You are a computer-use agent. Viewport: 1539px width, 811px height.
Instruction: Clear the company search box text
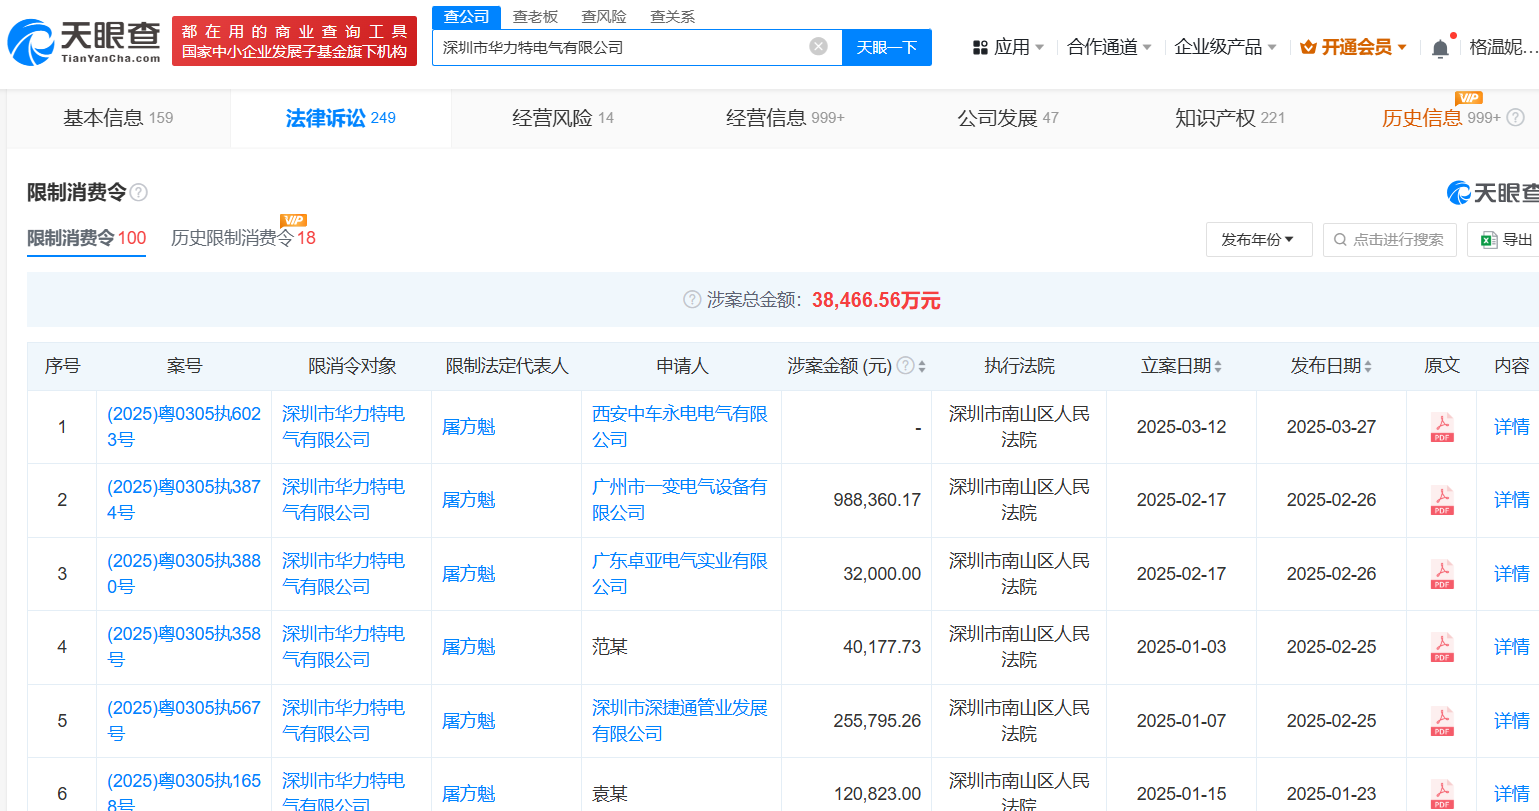818,46
